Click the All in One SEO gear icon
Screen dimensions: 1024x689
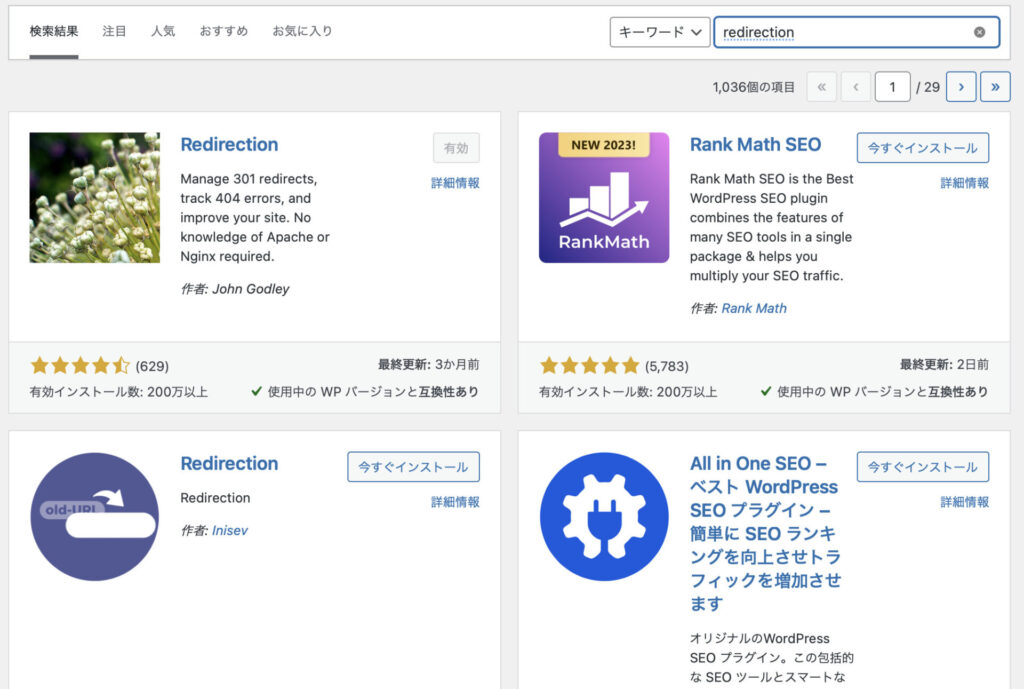[x=604, y=517]
